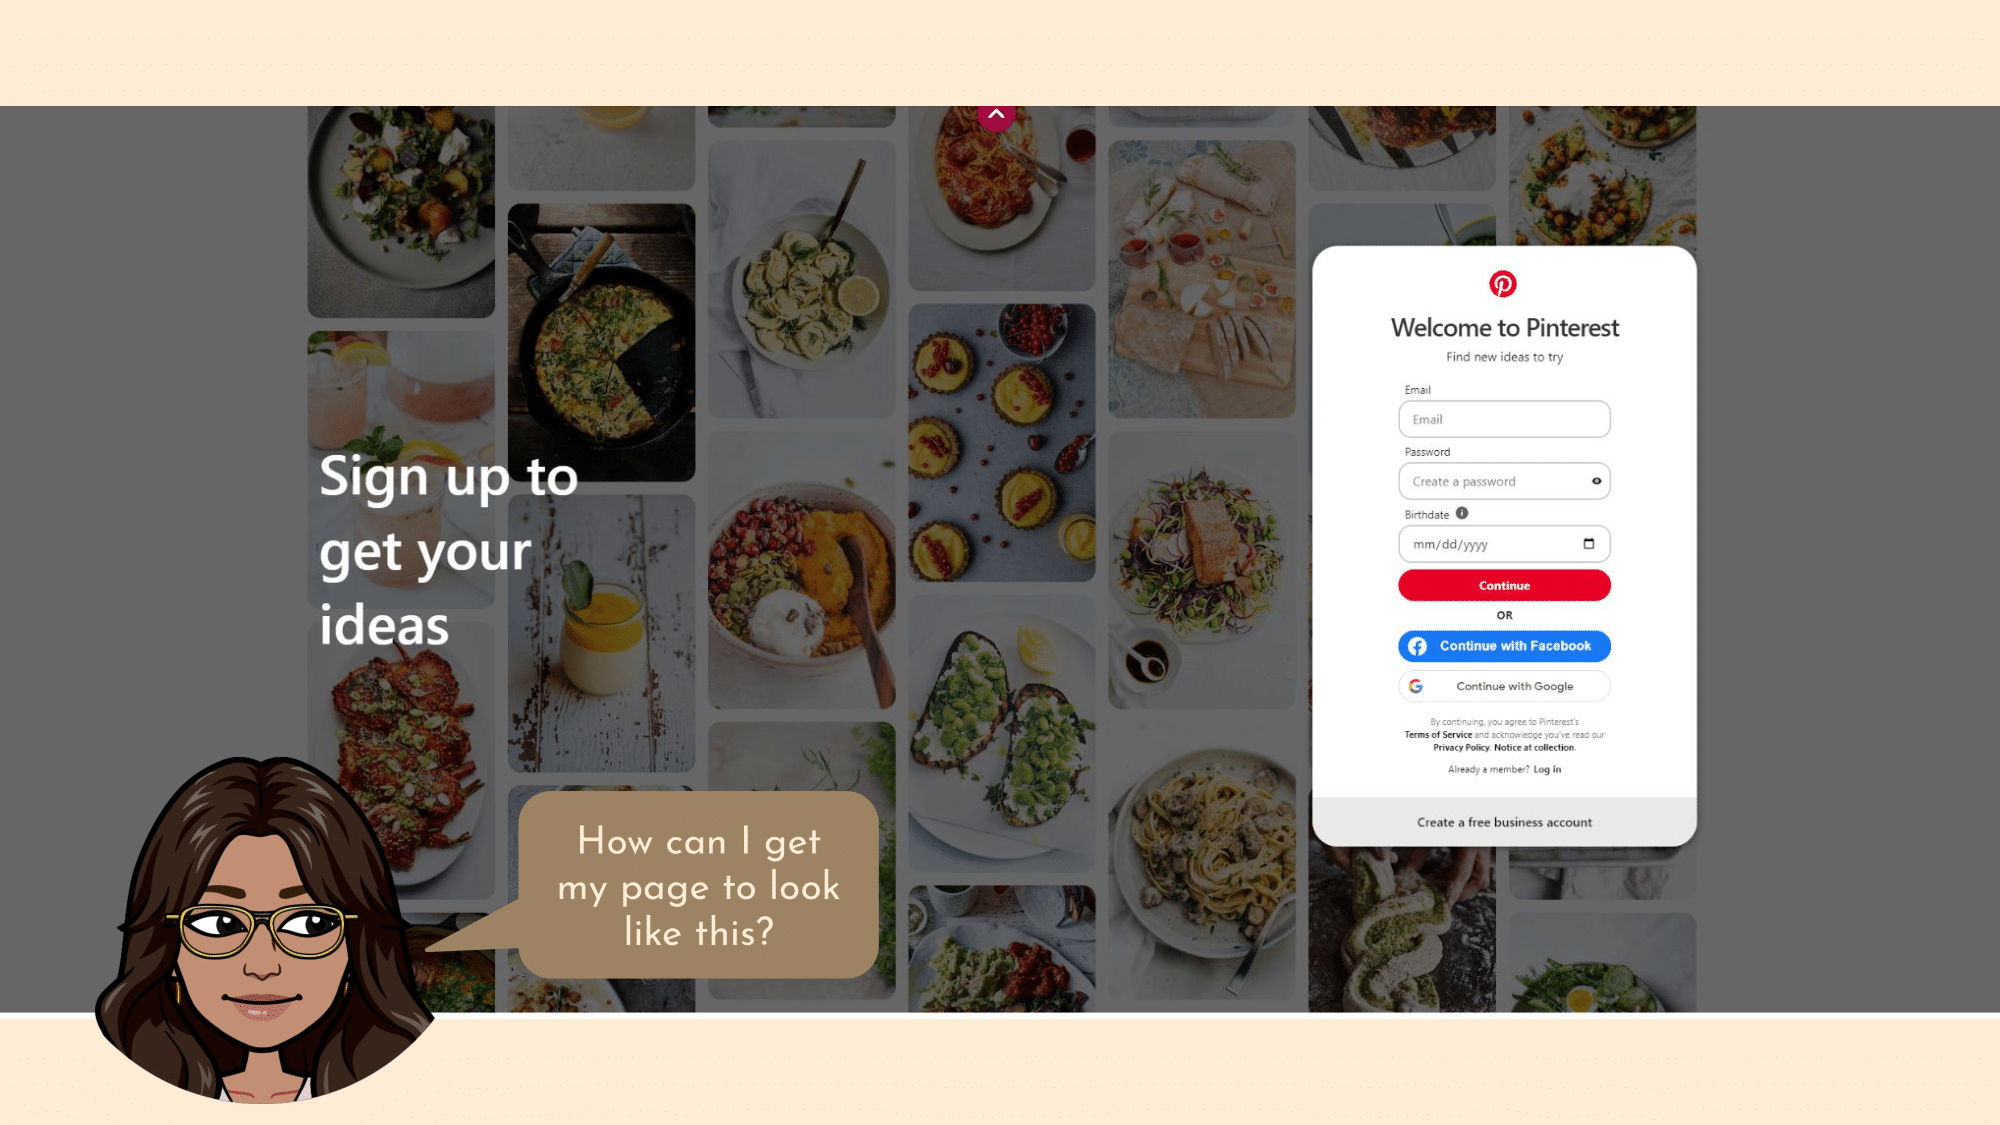Click the Pinterest logo icon
The image size is (2000, 1125).
[x=1503, y=284]
